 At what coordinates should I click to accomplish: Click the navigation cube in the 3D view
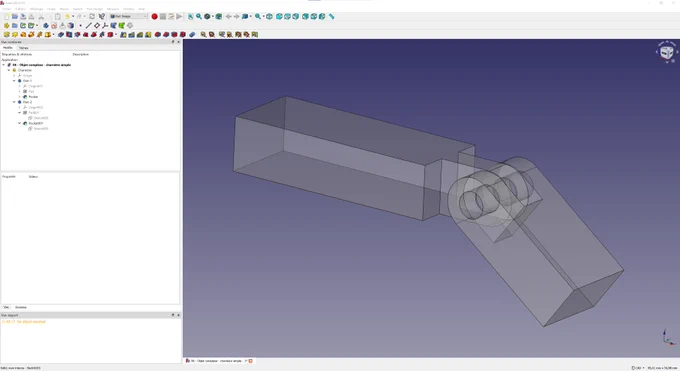click(x=667, y=53)
